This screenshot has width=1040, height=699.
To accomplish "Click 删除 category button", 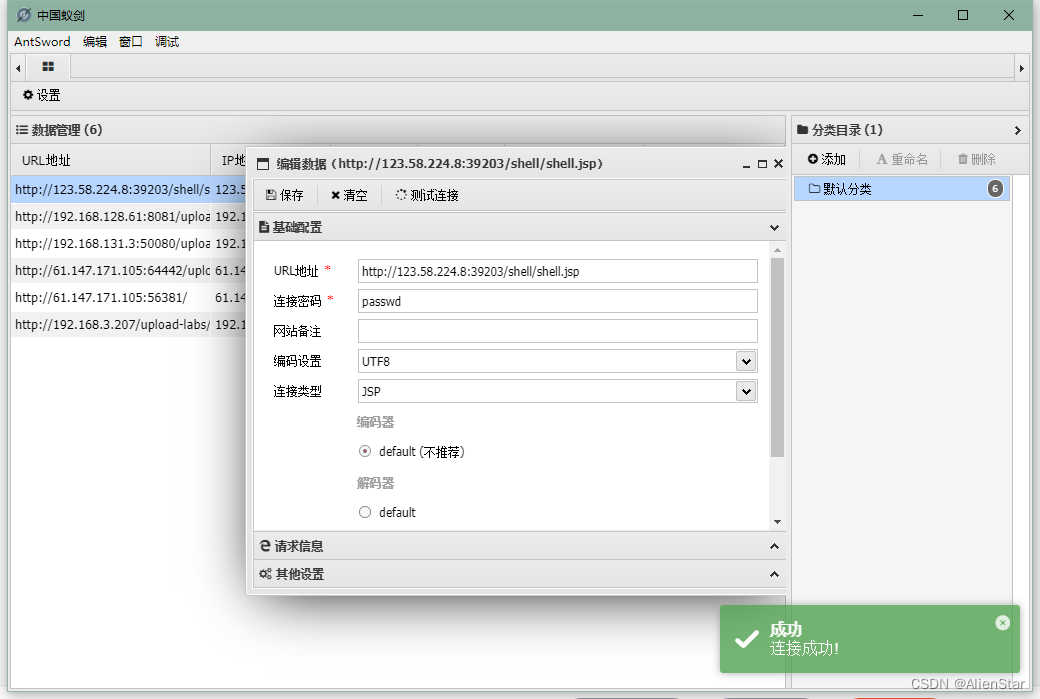I will pos(976,159).
